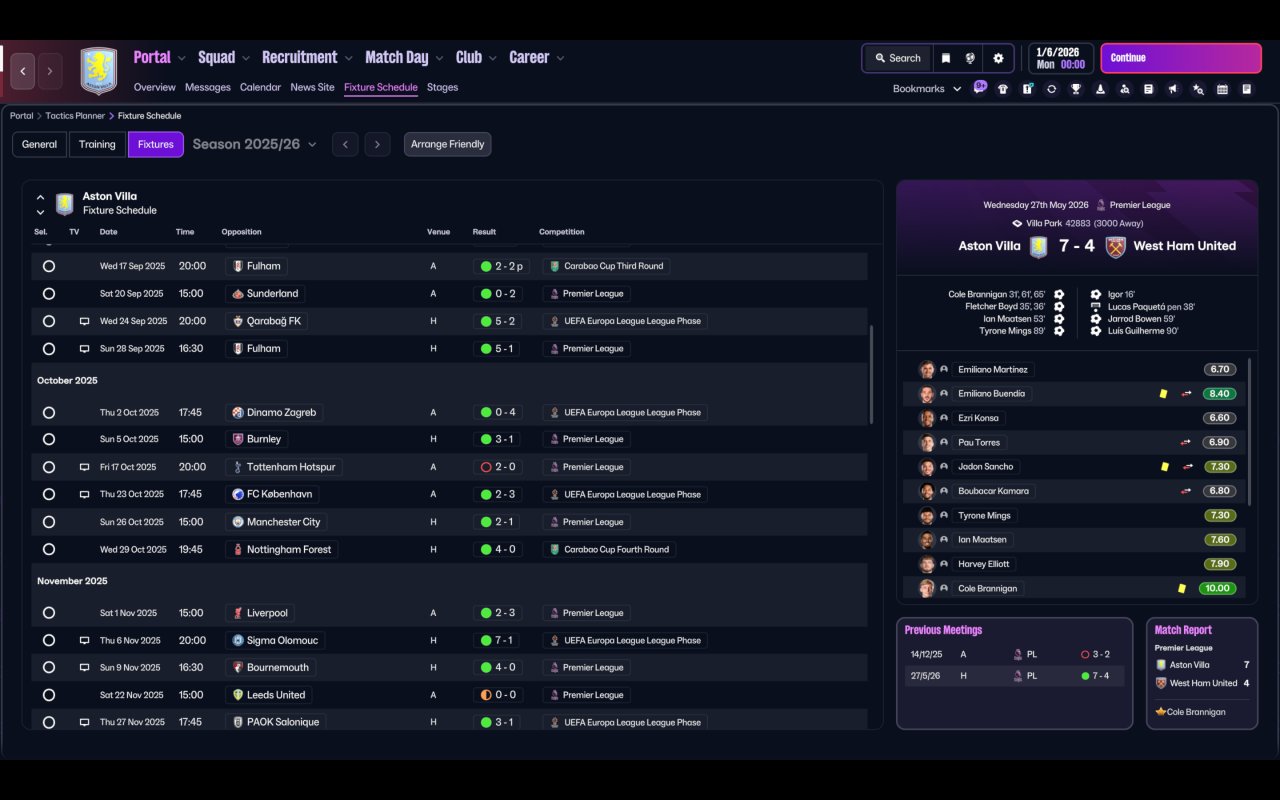Click the TV icon on Qarabağ FK row
The height and width of the screenshot is (800, 1280).
click(84, 321)
